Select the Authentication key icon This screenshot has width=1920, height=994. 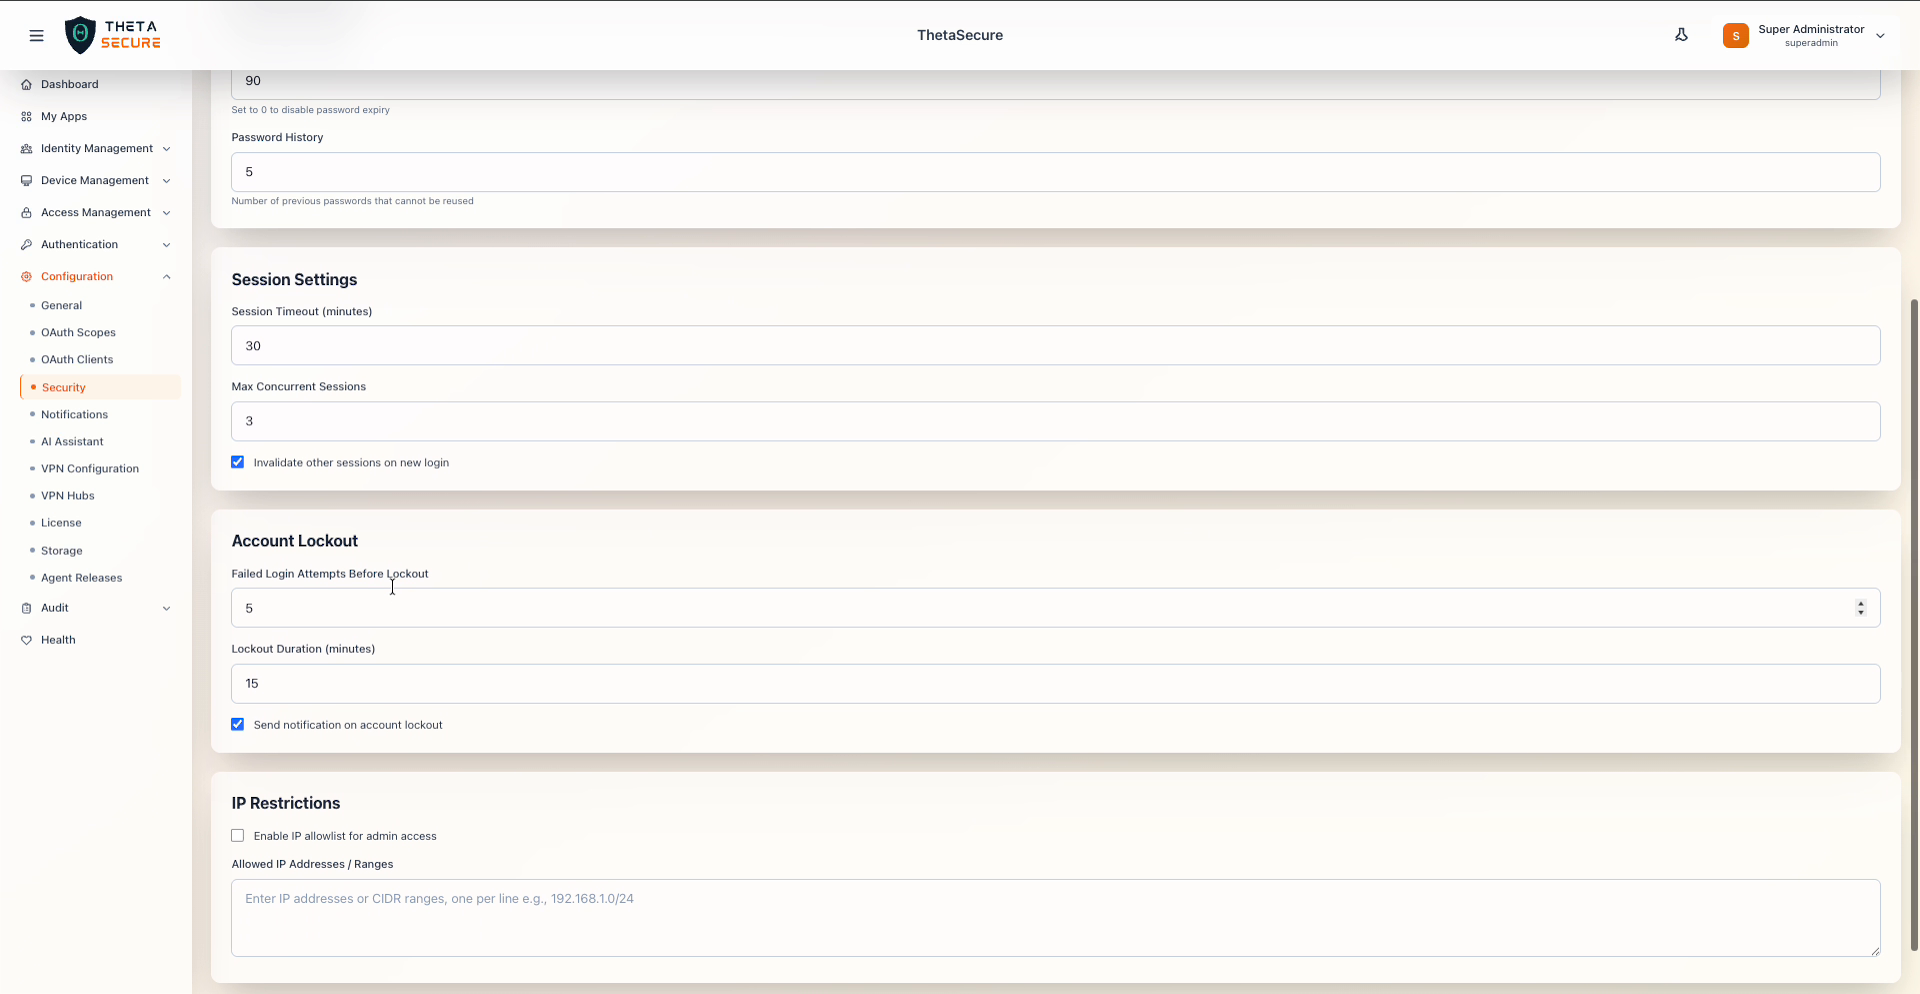(26, 244)
